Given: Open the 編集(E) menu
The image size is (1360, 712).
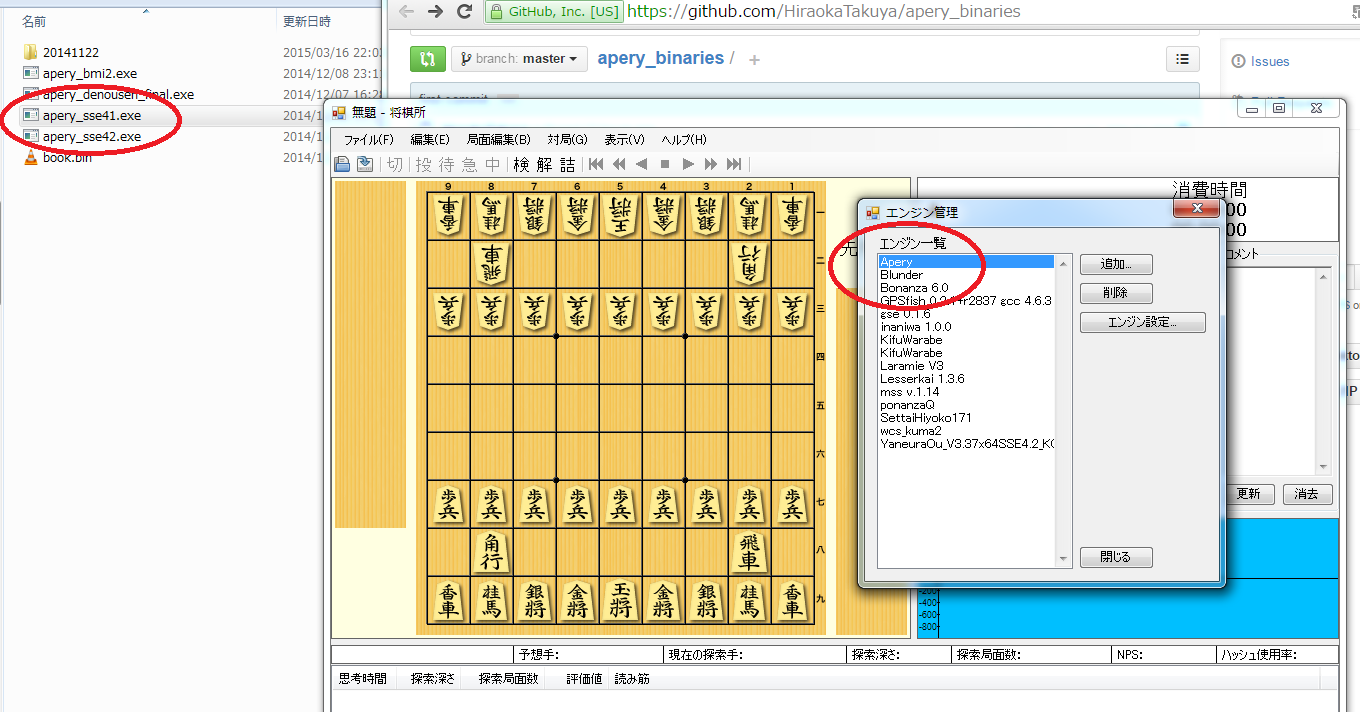Looking at the screenshot, I should 430,140.
